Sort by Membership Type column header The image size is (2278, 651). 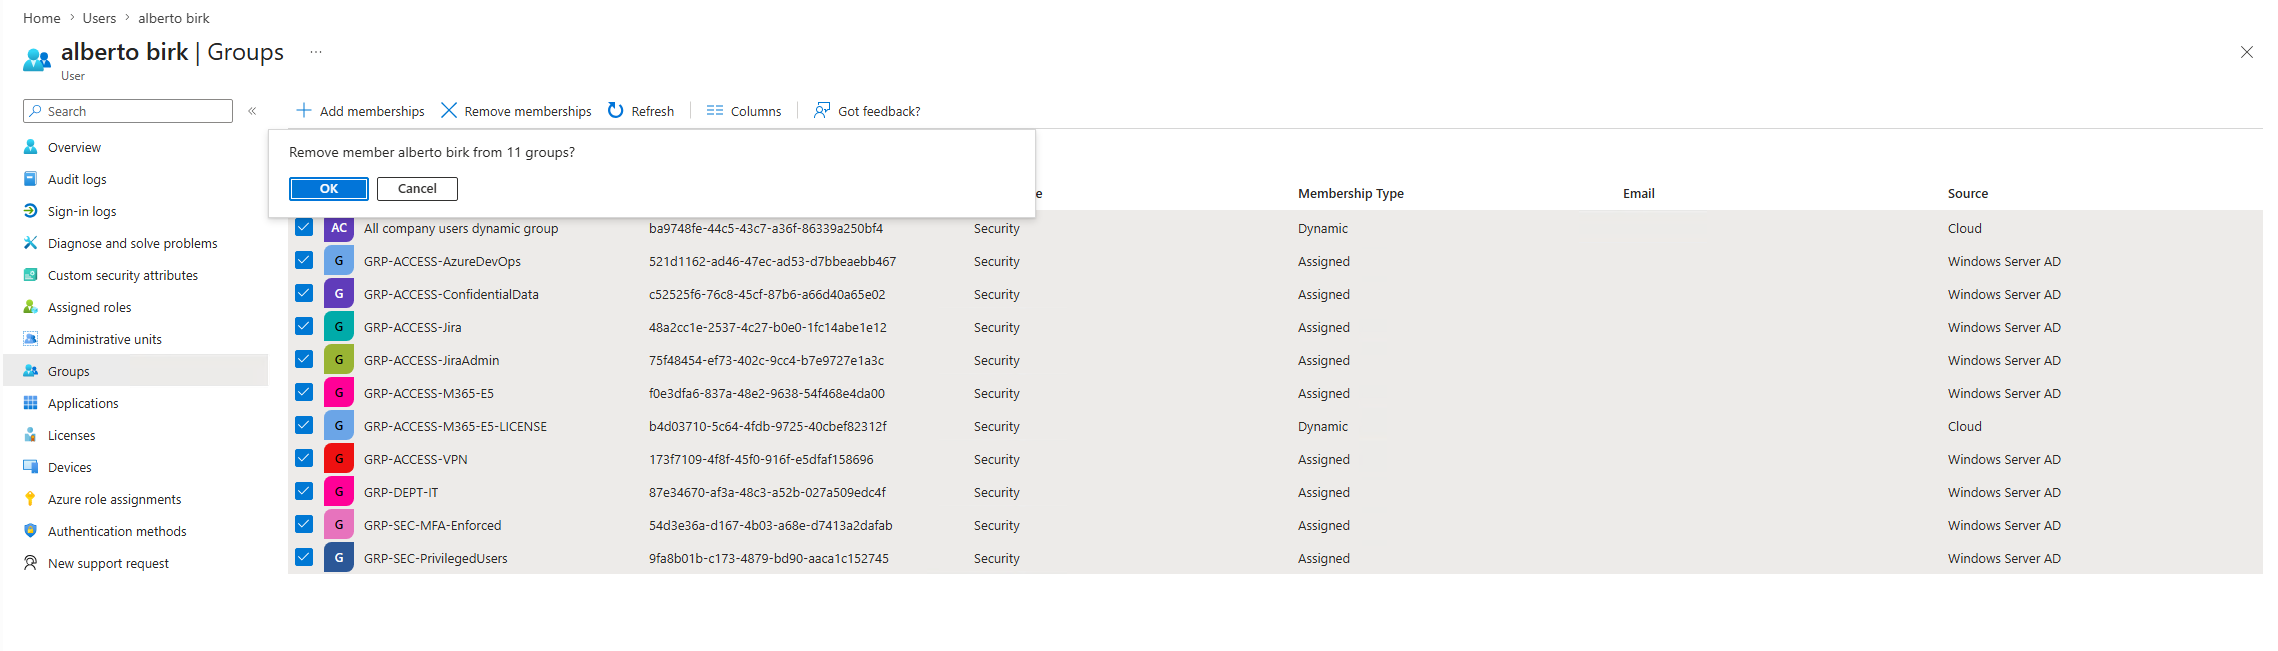tap(1351, 193)
